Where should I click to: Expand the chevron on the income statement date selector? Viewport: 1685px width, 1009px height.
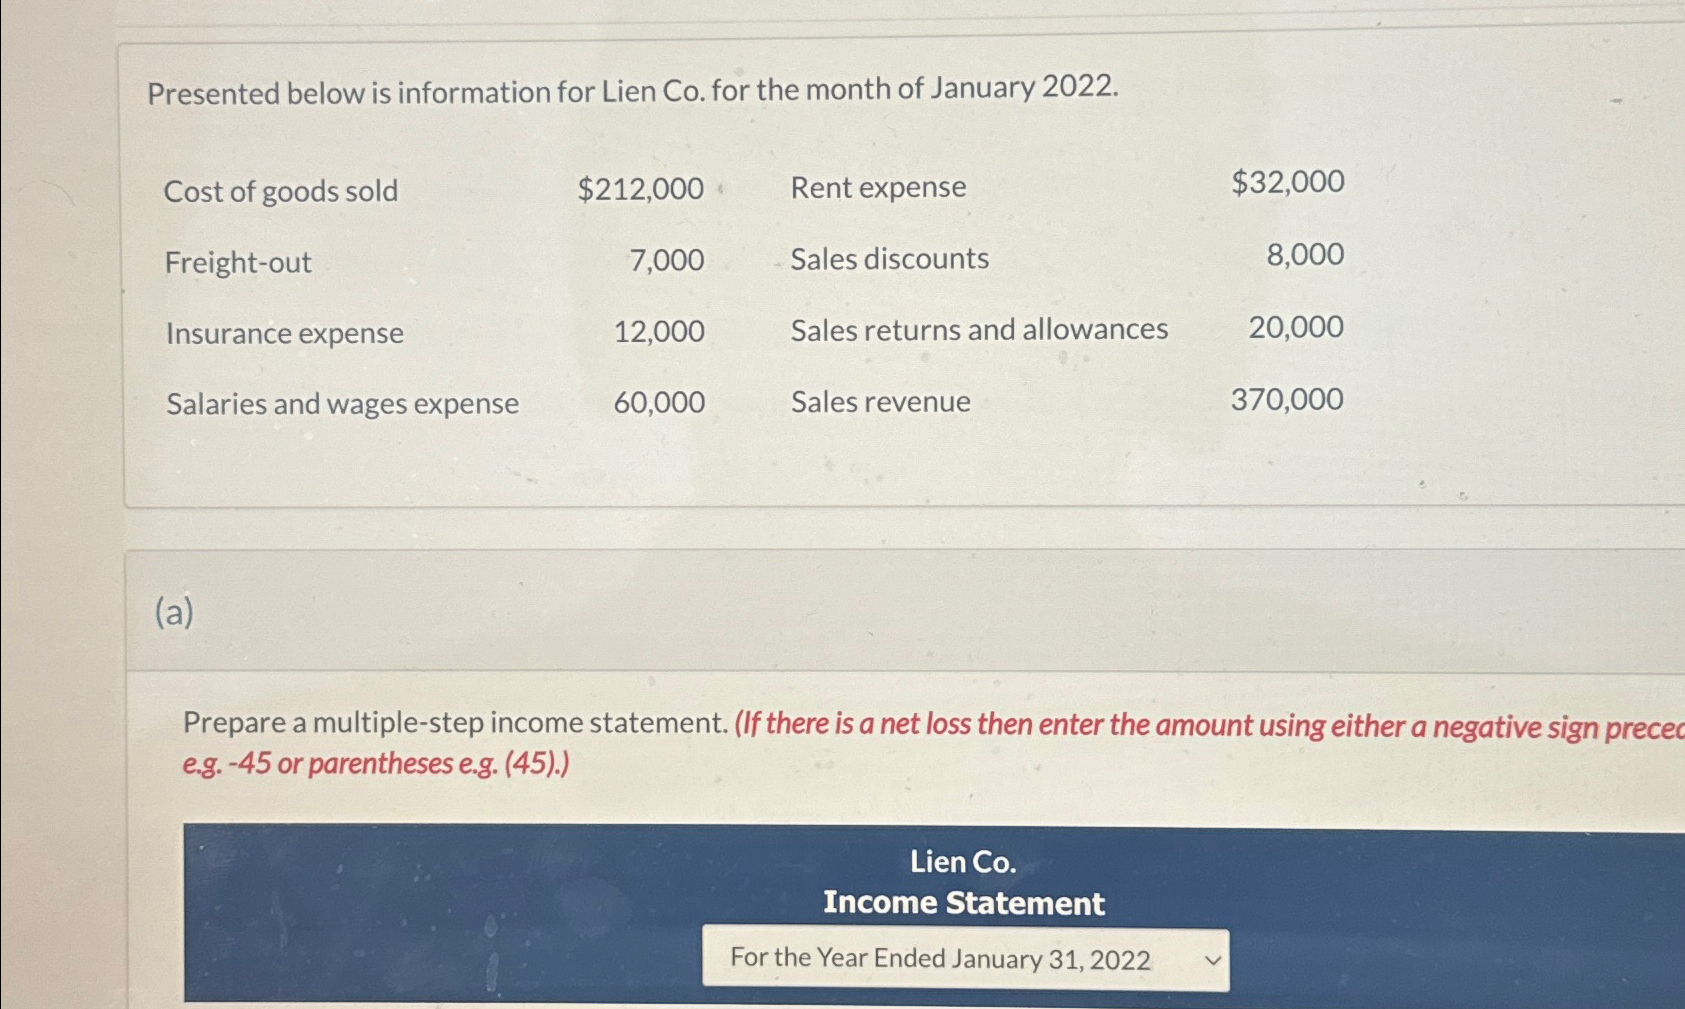pyautogui.click(x=1211, y=958)
